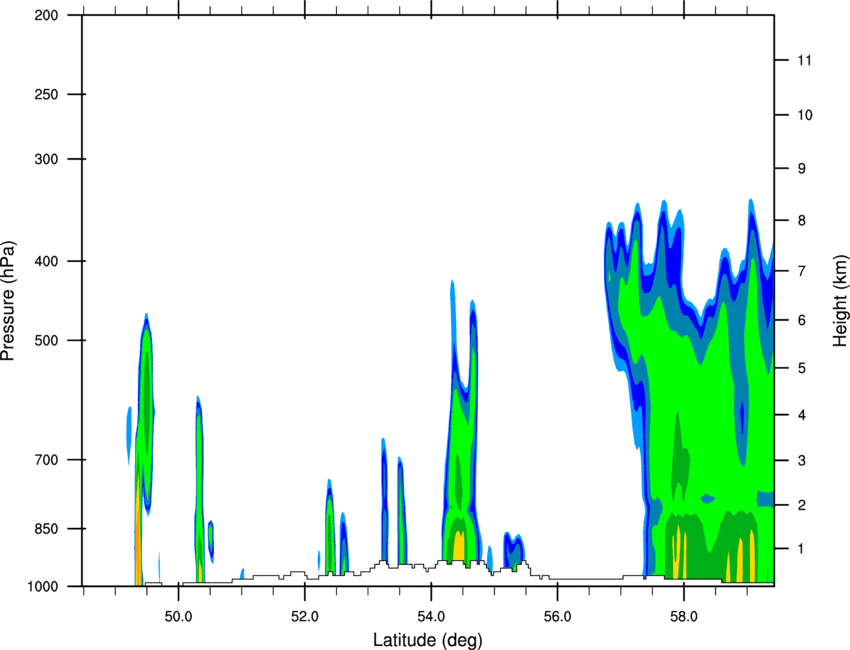Click the 58.0 latitude tick label
This screenshot has width=850, height=650.
pos(684,617)
